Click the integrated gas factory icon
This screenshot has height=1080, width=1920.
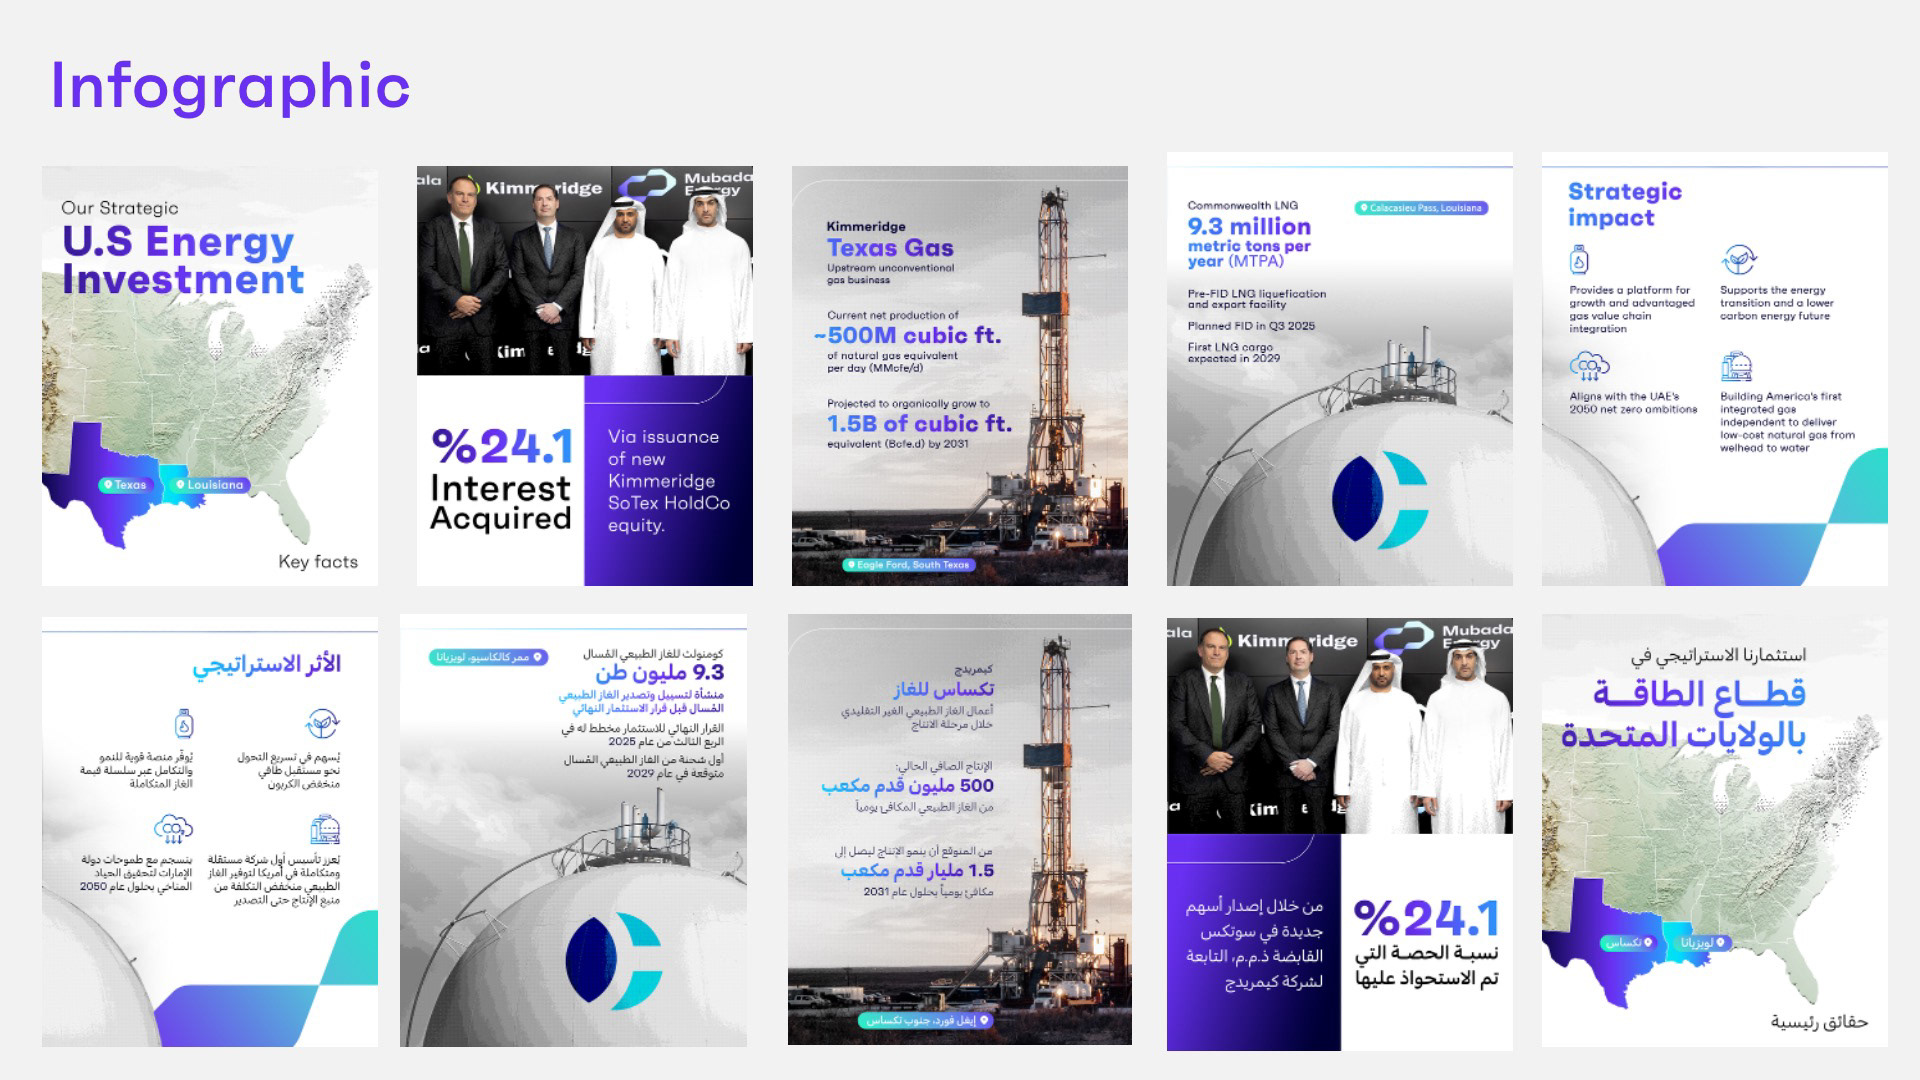(1737, 367)
